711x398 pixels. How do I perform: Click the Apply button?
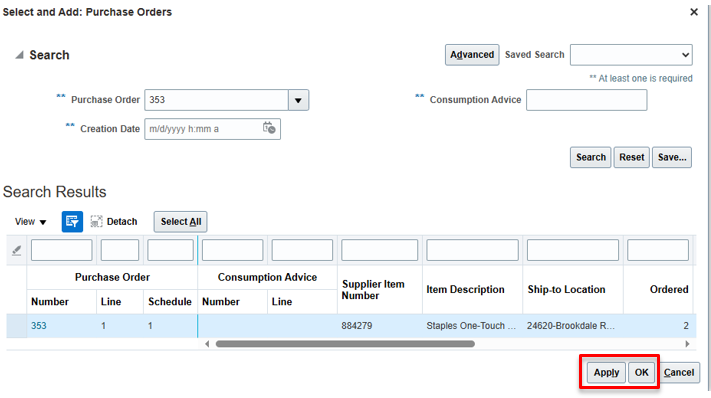(606, 373)
